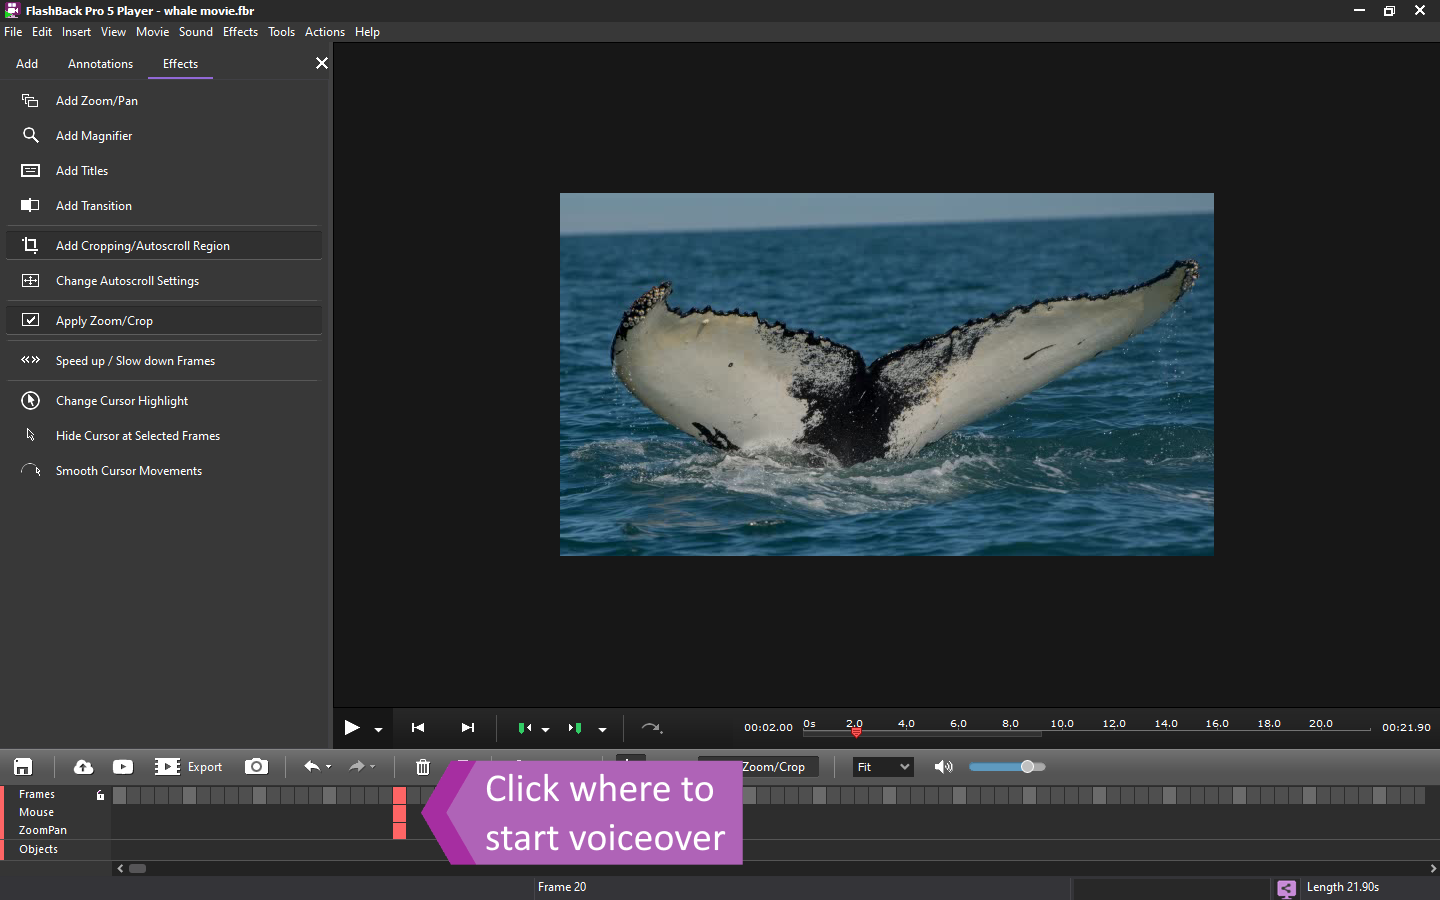This screenshot has height=900, width=1440.
Task: Select the ZoomPan track label
Action: tap(43, 830)
